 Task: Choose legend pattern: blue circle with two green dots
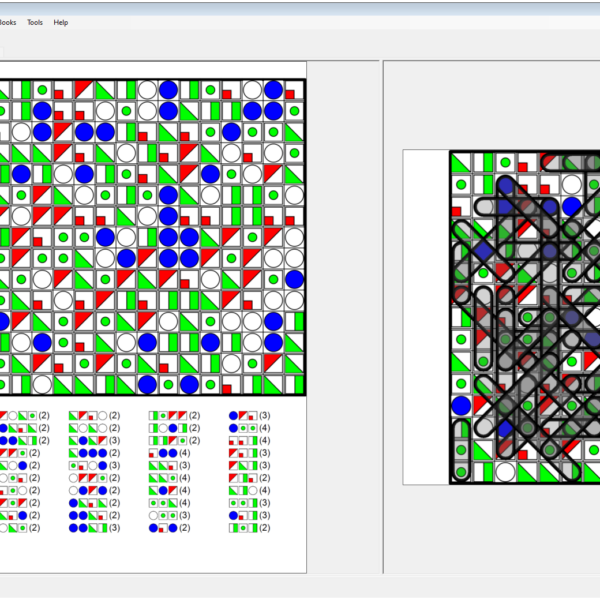(x=243, y=427)
